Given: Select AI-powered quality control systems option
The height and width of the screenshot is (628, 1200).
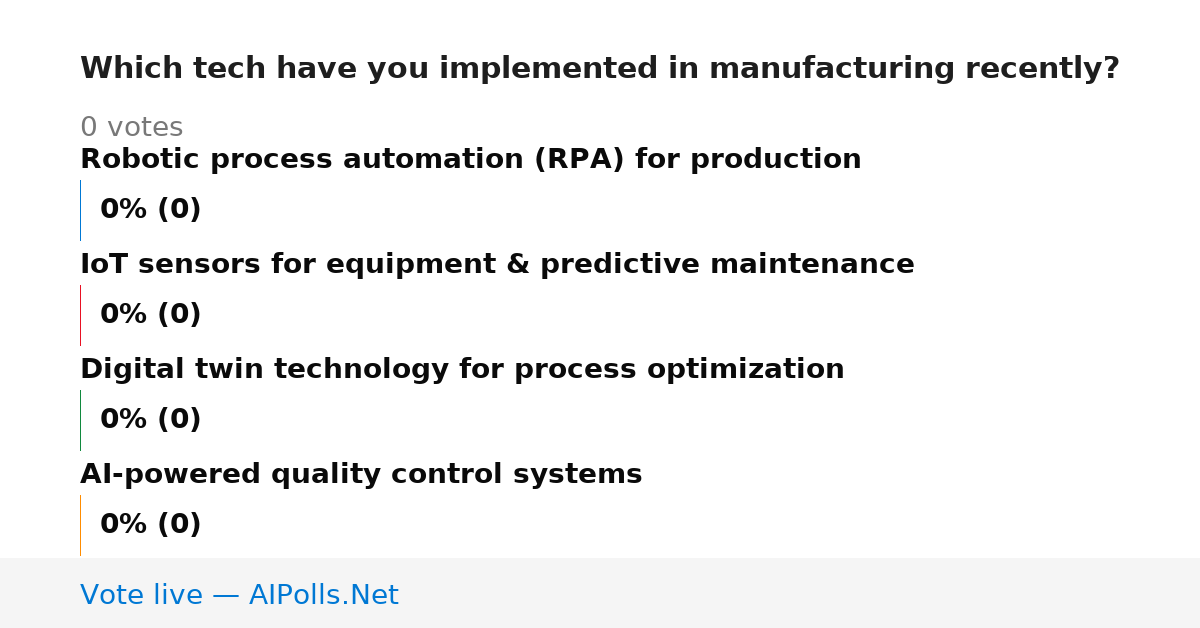Looking at the screenshot, I should point(361,475).
